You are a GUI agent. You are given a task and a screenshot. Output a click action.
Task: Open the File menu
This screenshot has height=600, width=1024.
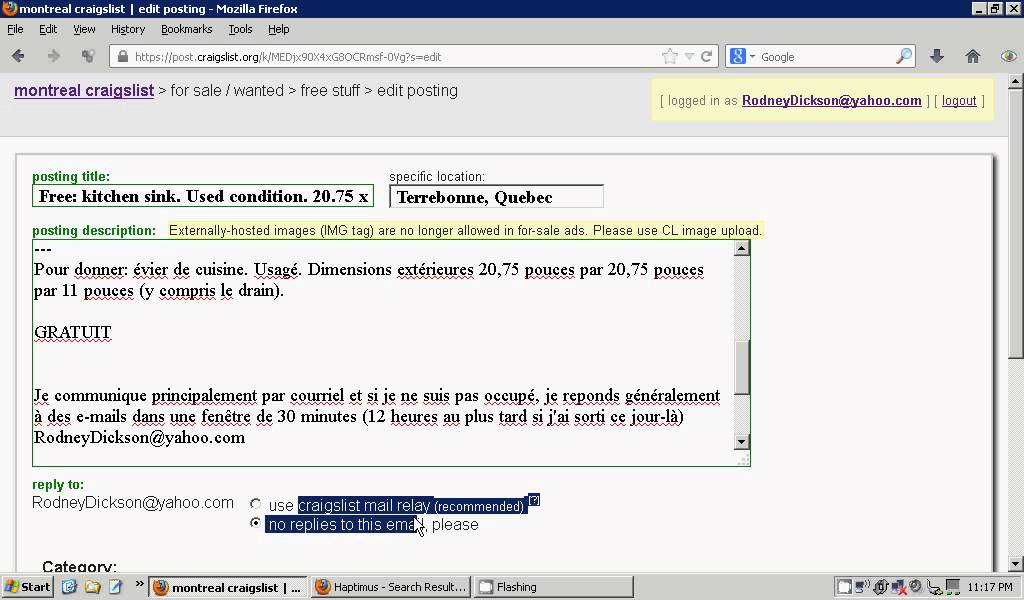15,29
